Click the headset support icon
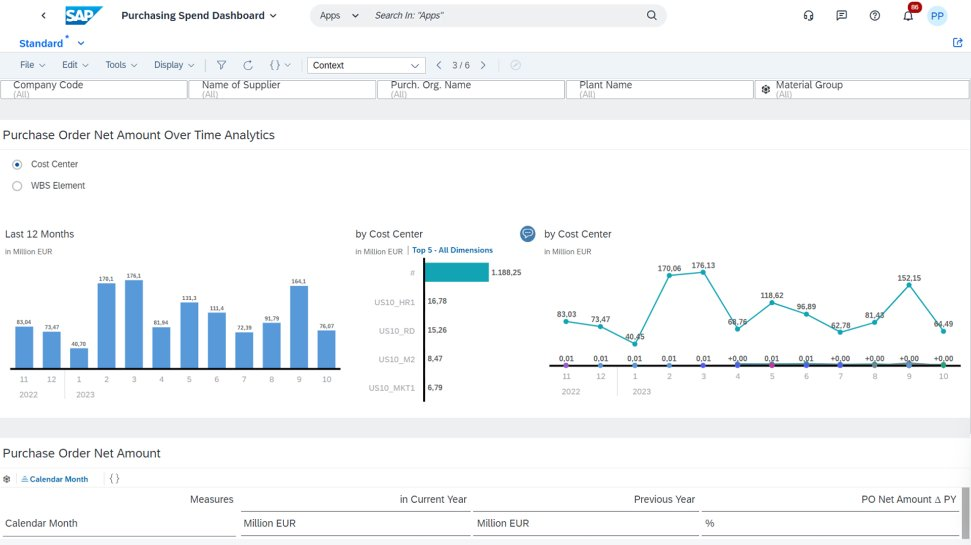 [808, 16]
